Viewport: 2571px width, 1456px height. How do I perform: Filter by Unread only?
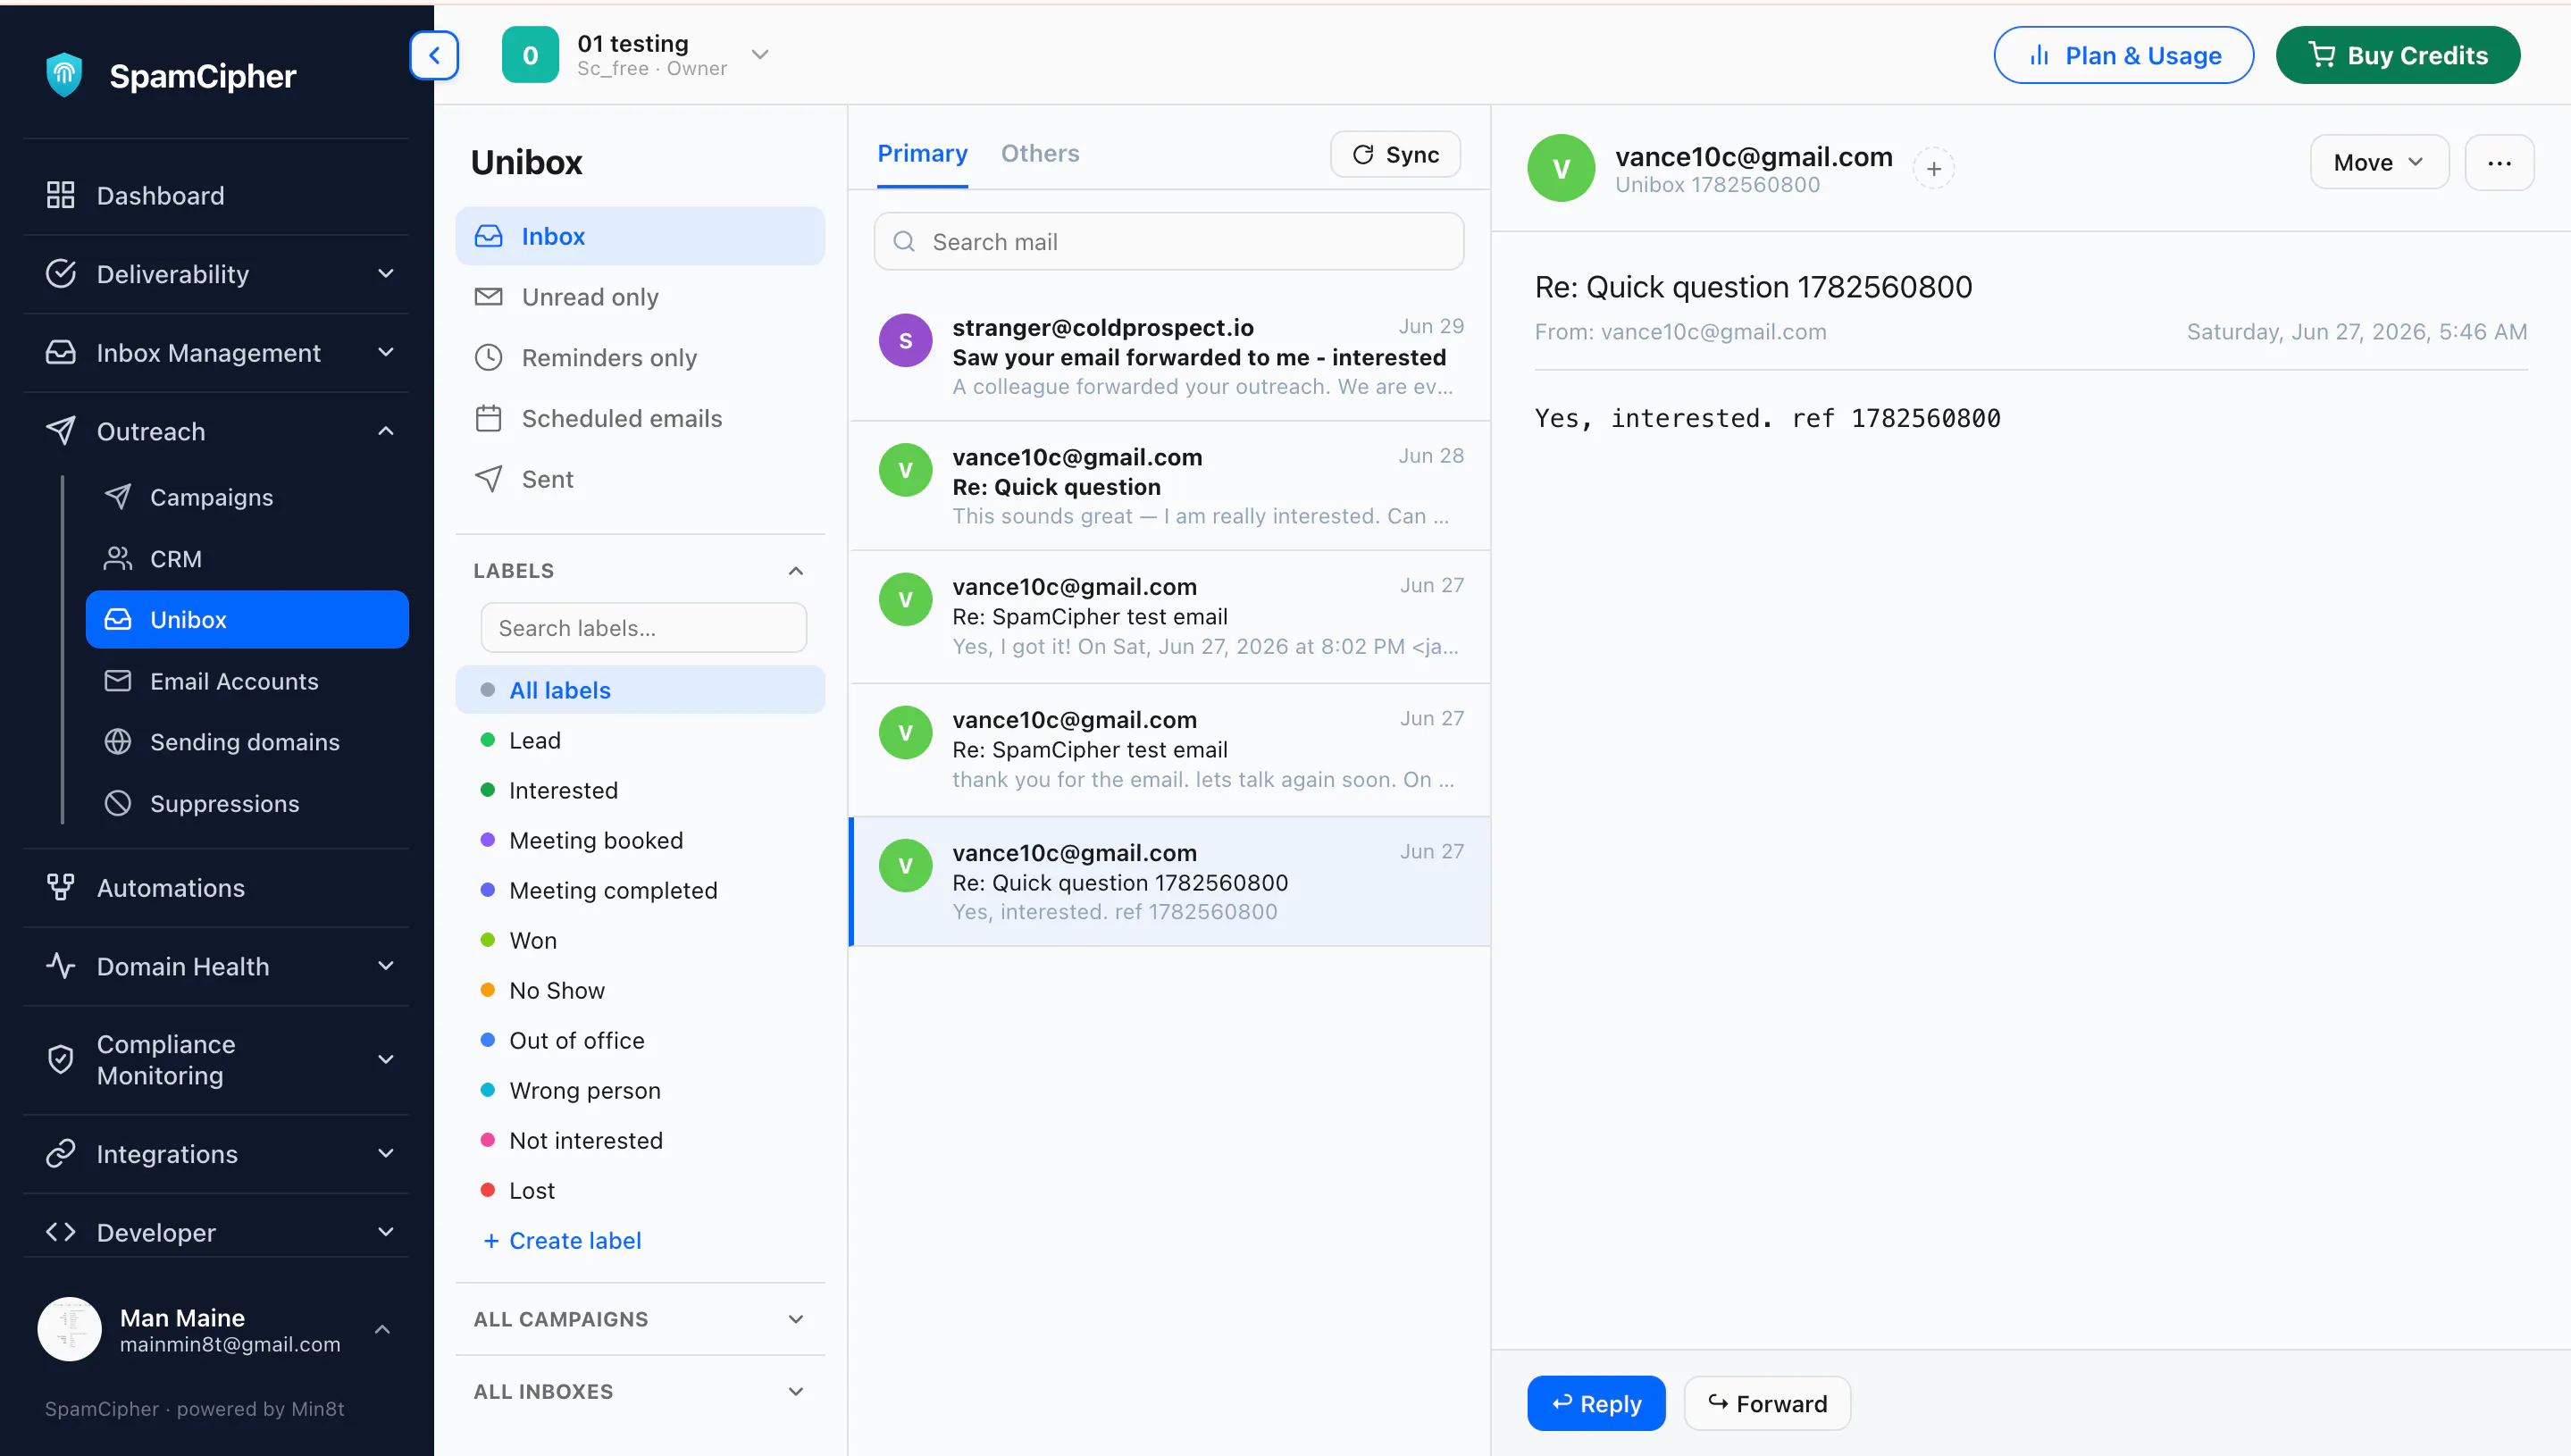[x=640, y=297]
